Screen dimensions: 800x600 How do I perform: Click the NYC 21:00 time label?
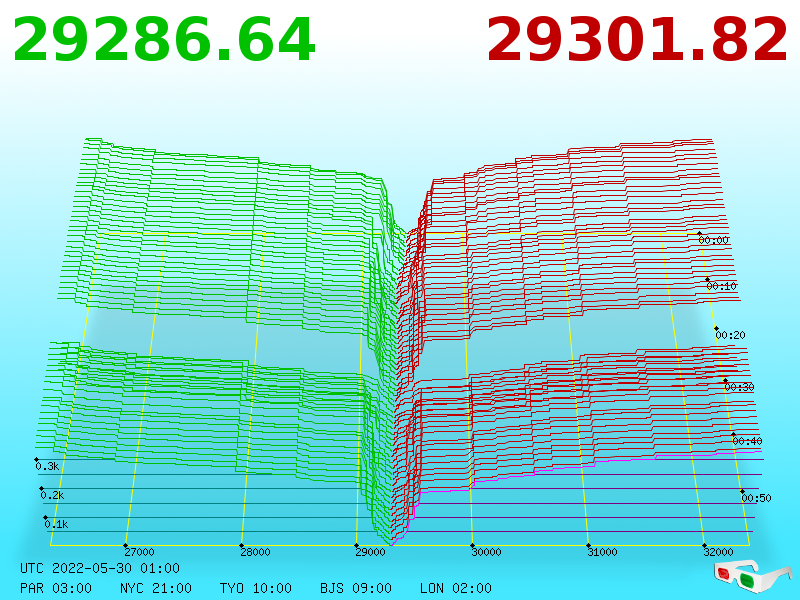tap(156, 588)
